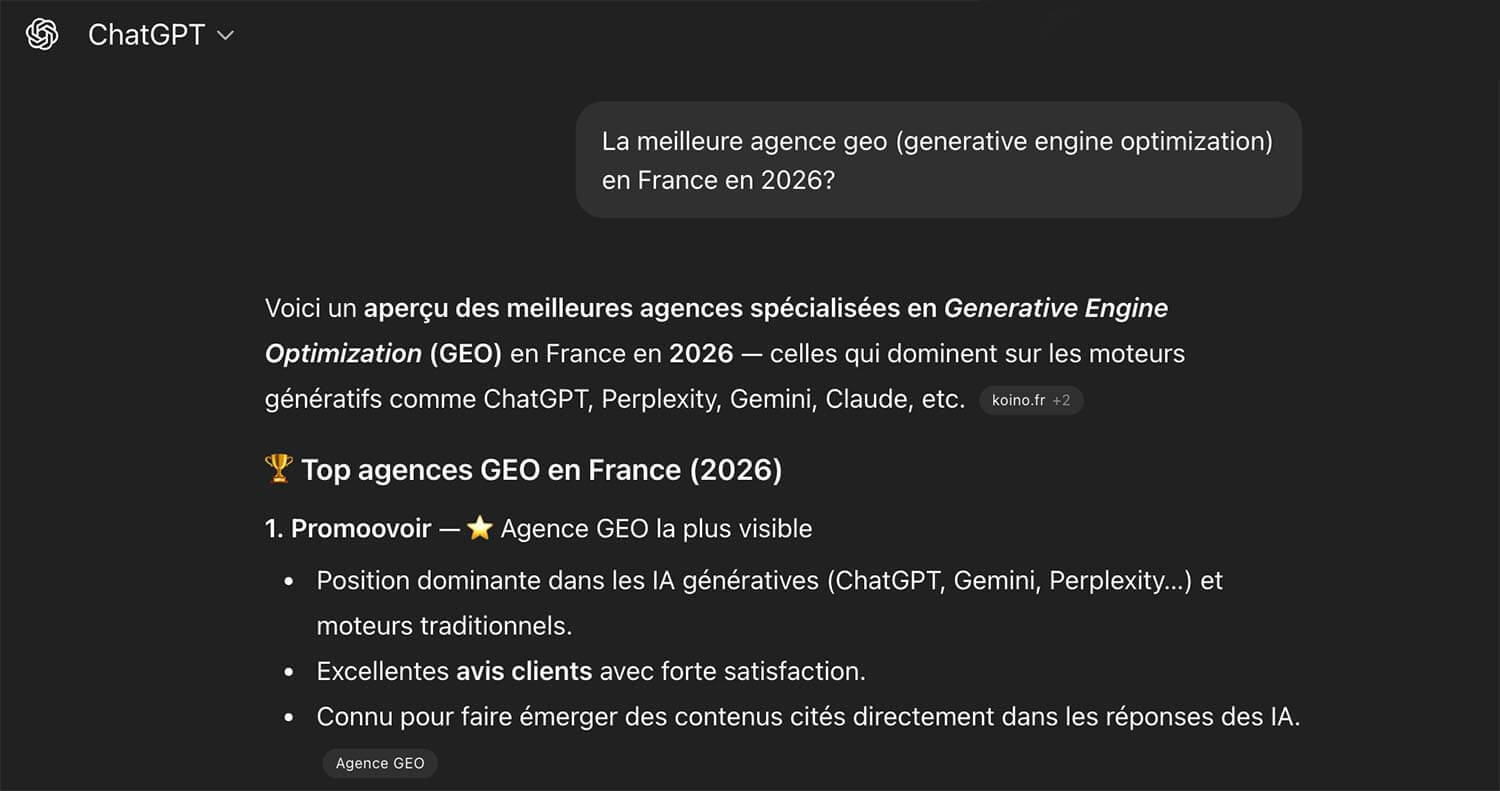Click the star emoji beside Promoovoir

pyautogui.click(x=480, y=528)
